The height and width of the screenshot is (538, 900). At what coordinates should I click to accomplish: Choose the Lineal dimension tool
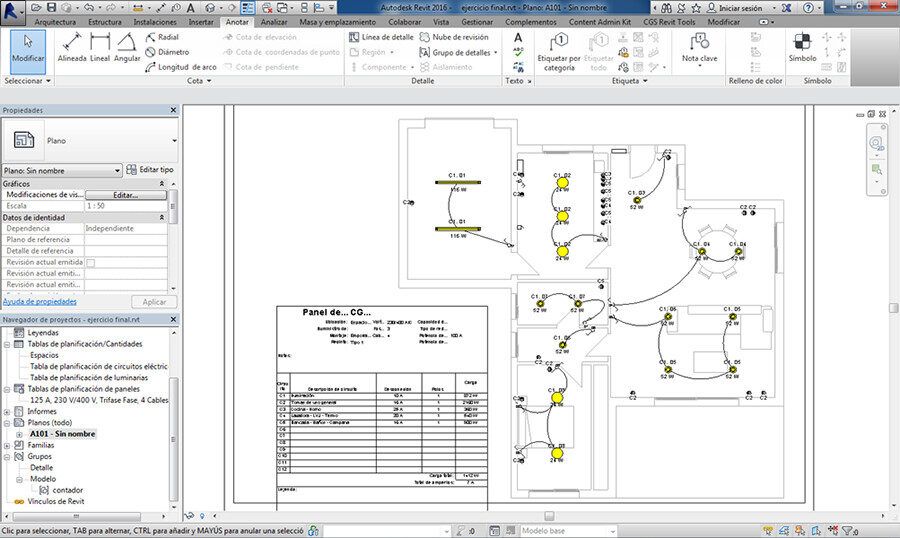(100, 47)
